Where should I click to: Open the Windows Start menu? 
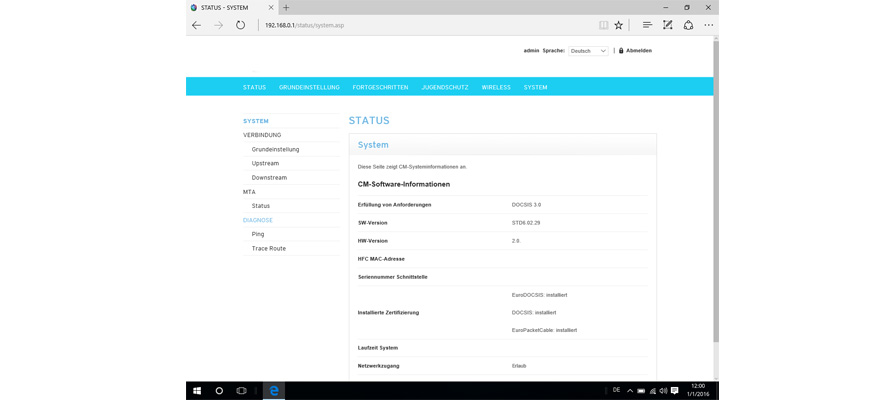(197, 391)
